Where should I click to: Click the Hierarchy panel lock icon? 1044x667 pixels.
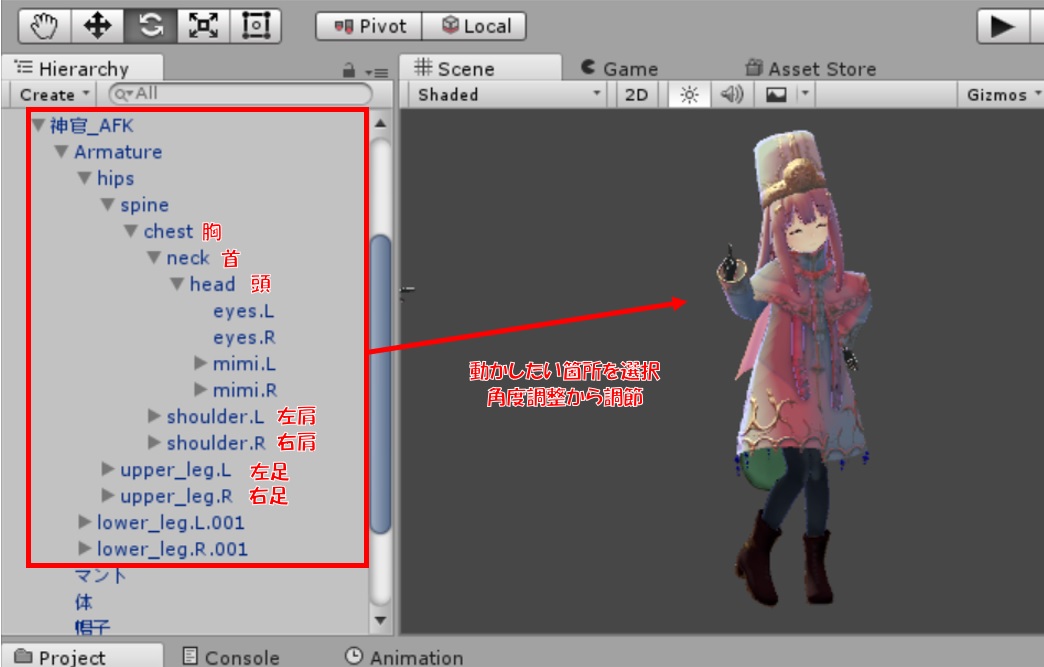pos(349,71)
